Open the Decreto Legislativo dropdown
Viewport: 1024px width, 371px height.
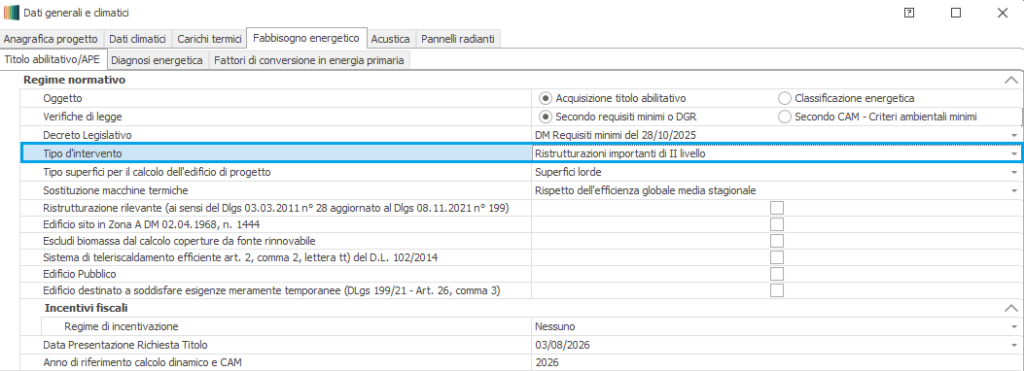(1014, 135)
